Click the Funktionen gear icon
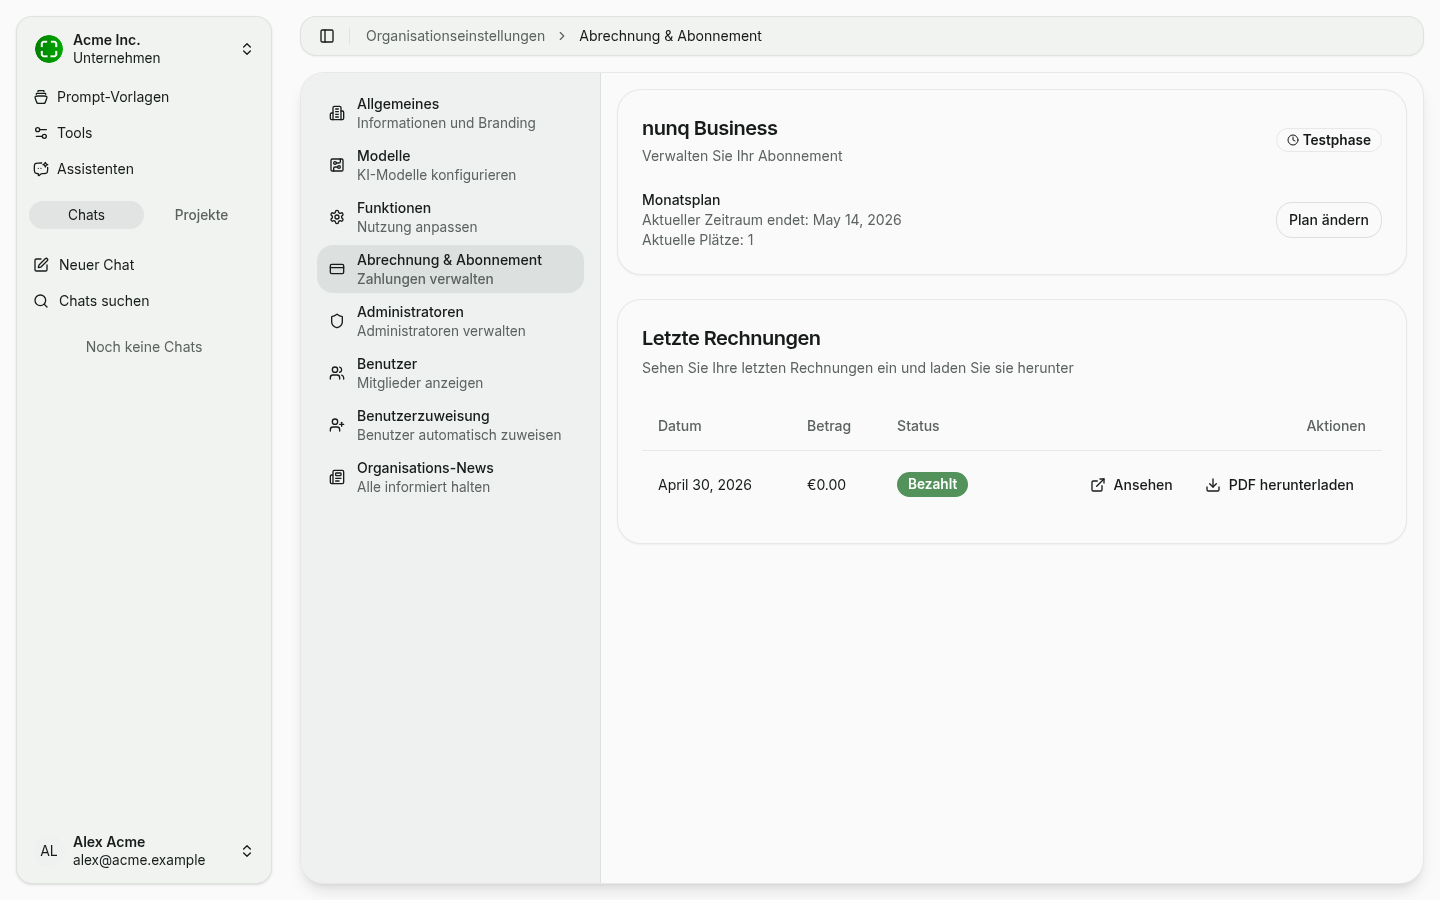1440x900 pixels. coord(337,217)
